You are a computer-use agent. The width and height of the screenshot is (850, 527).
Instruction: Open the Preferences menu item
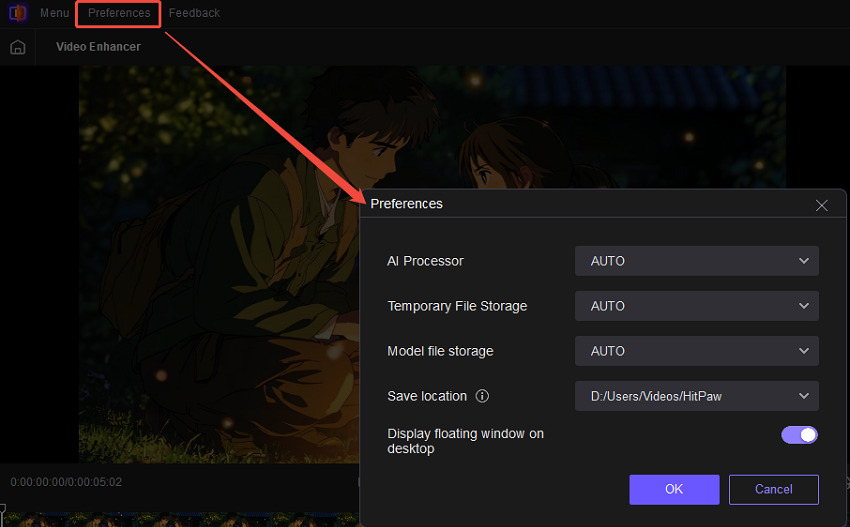pyautogui.click(x=119, y=13)
